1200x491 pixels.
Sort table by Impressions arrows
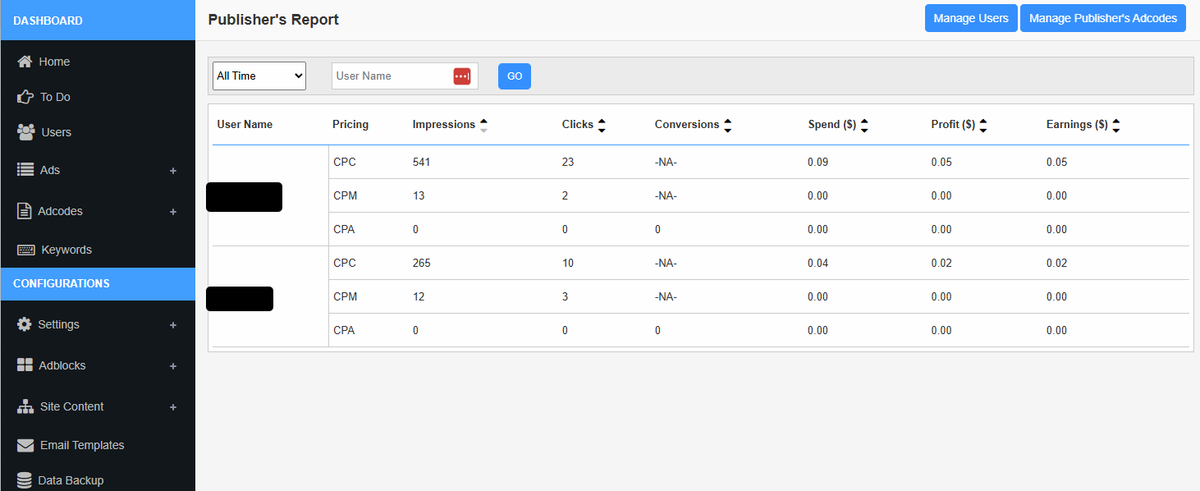(484, 125)
